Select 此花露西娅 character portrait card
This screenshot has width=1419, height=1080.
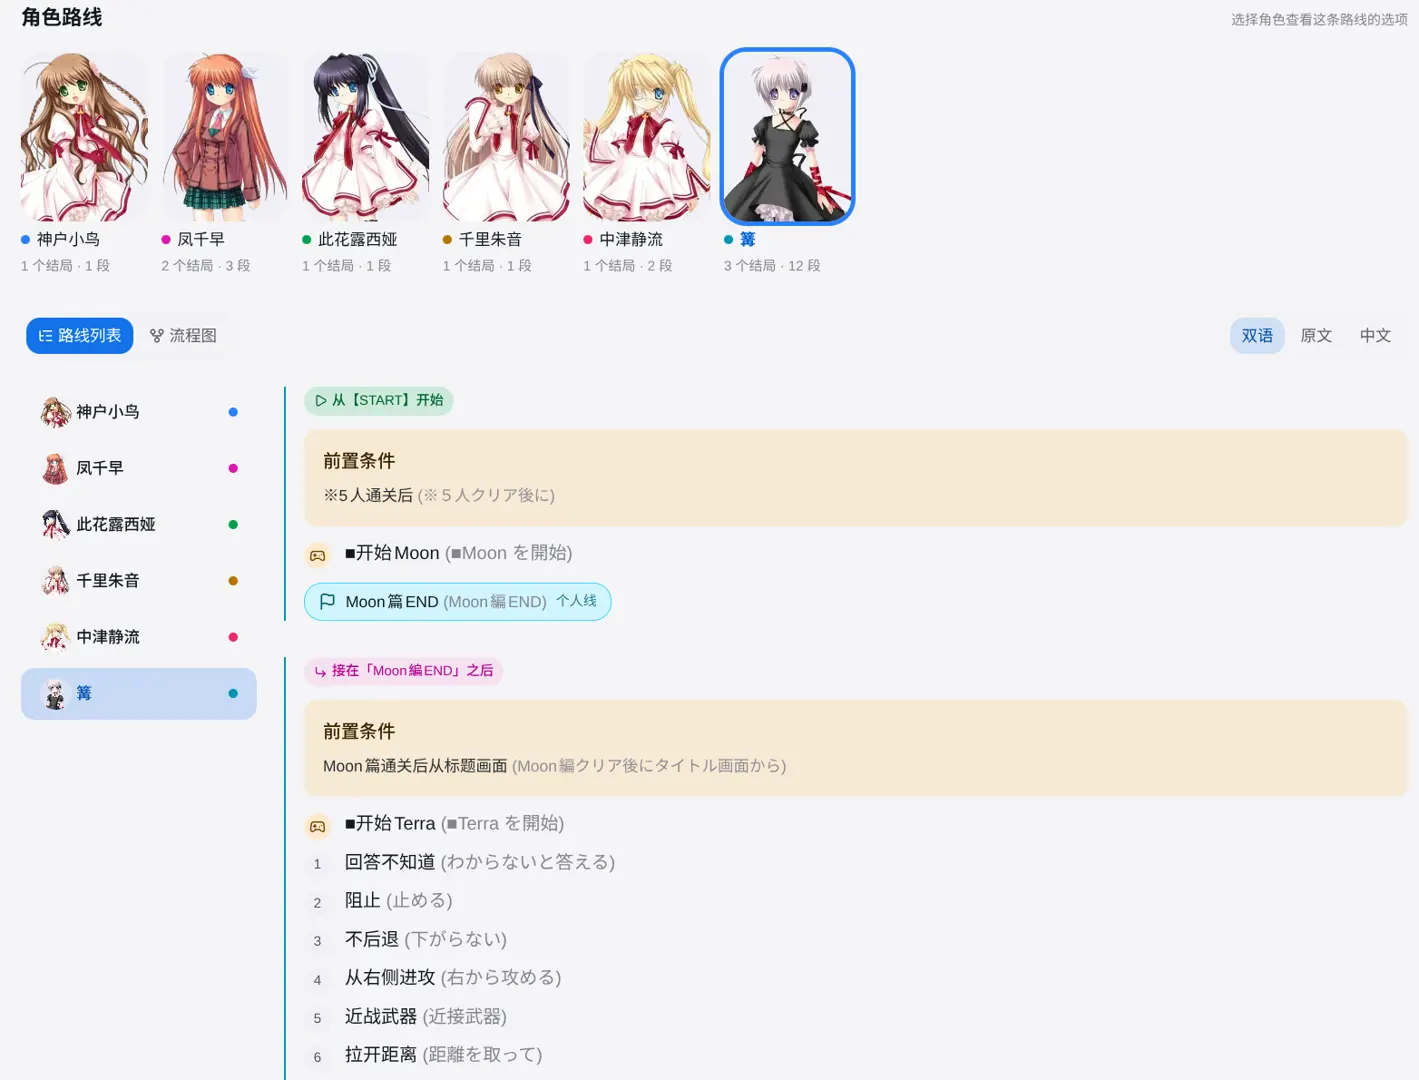[365, 162]
